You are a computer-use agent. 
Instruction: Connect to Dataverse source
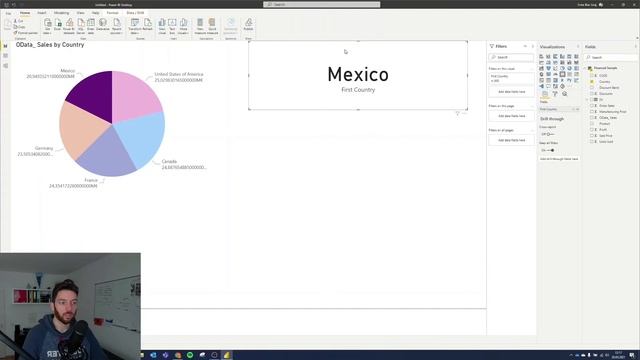(103, 24)
